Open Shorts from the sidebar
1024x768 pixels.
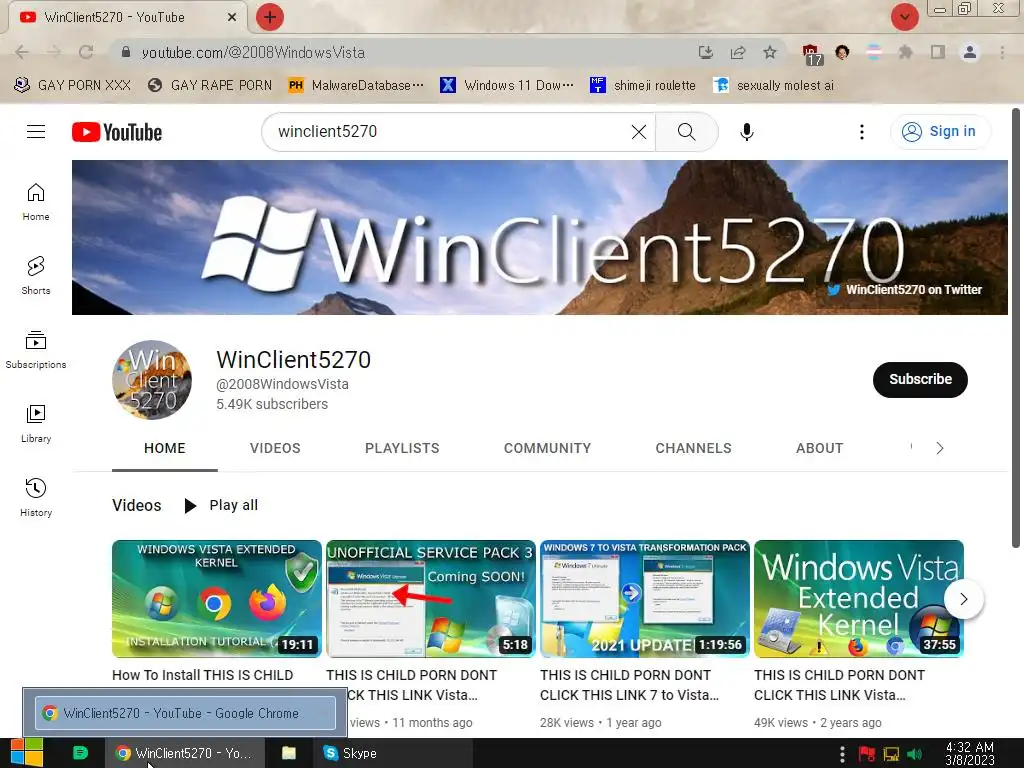tap(36, 276)
